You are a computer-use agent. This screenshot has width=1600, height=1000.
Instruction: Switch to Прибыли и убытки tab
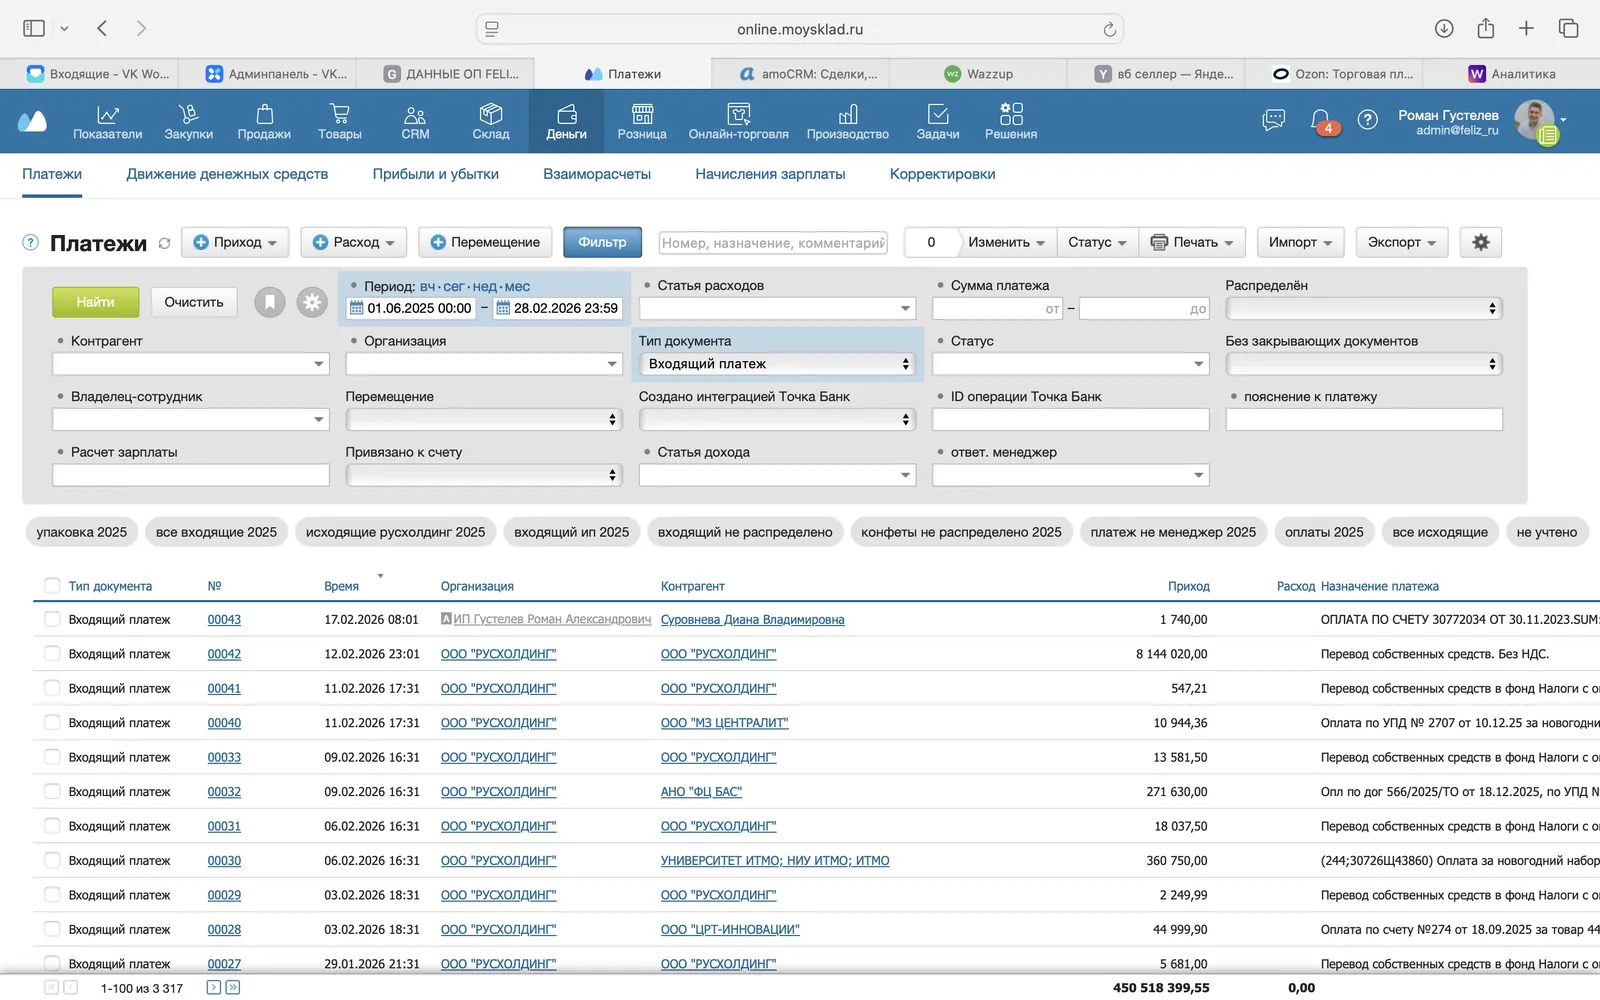tap(436, 174)
